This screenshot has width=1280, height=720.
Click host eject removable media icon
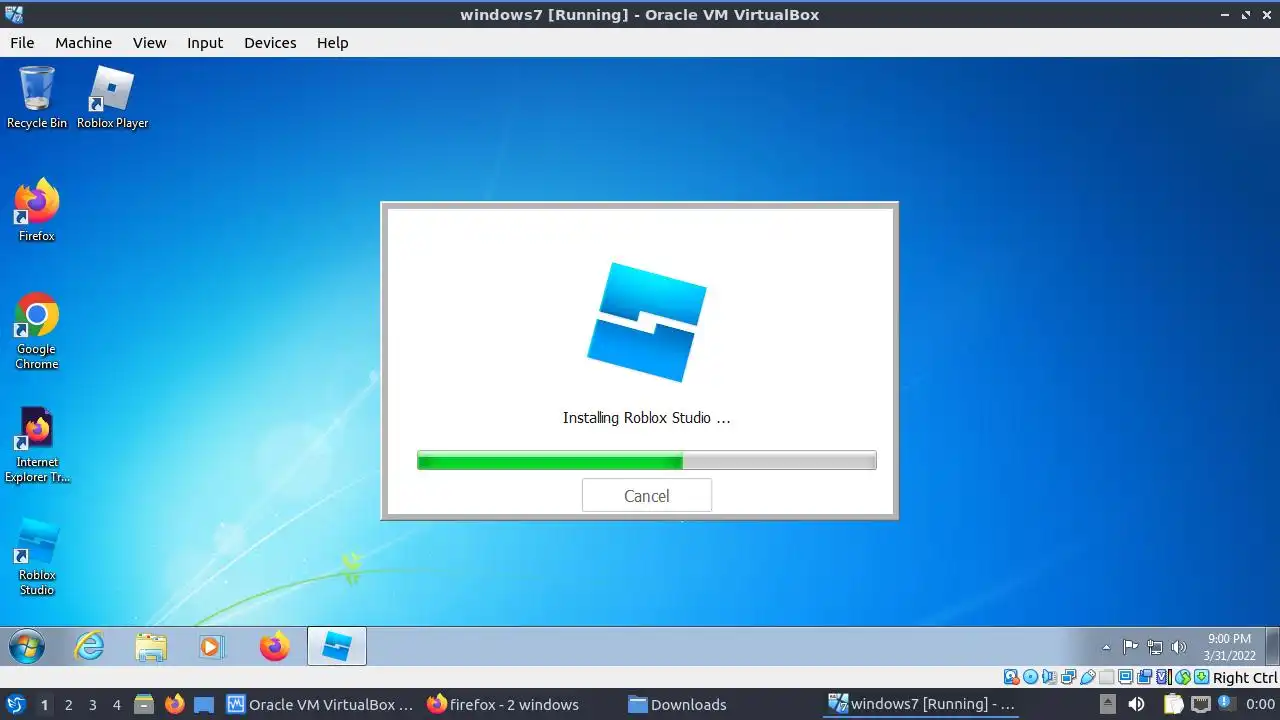pyautogui.click(x=1107, y=704)
